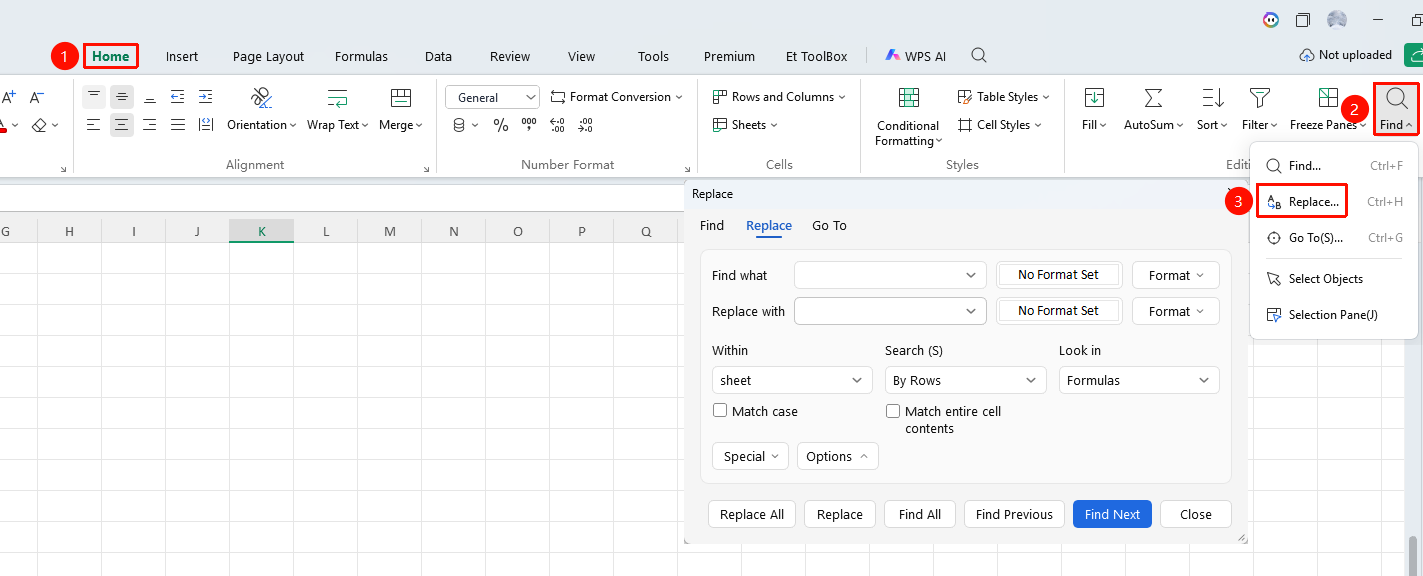This screenshot has width=1423, height=576.
Task: Click the Find Next button
Action: point(1112,514)
